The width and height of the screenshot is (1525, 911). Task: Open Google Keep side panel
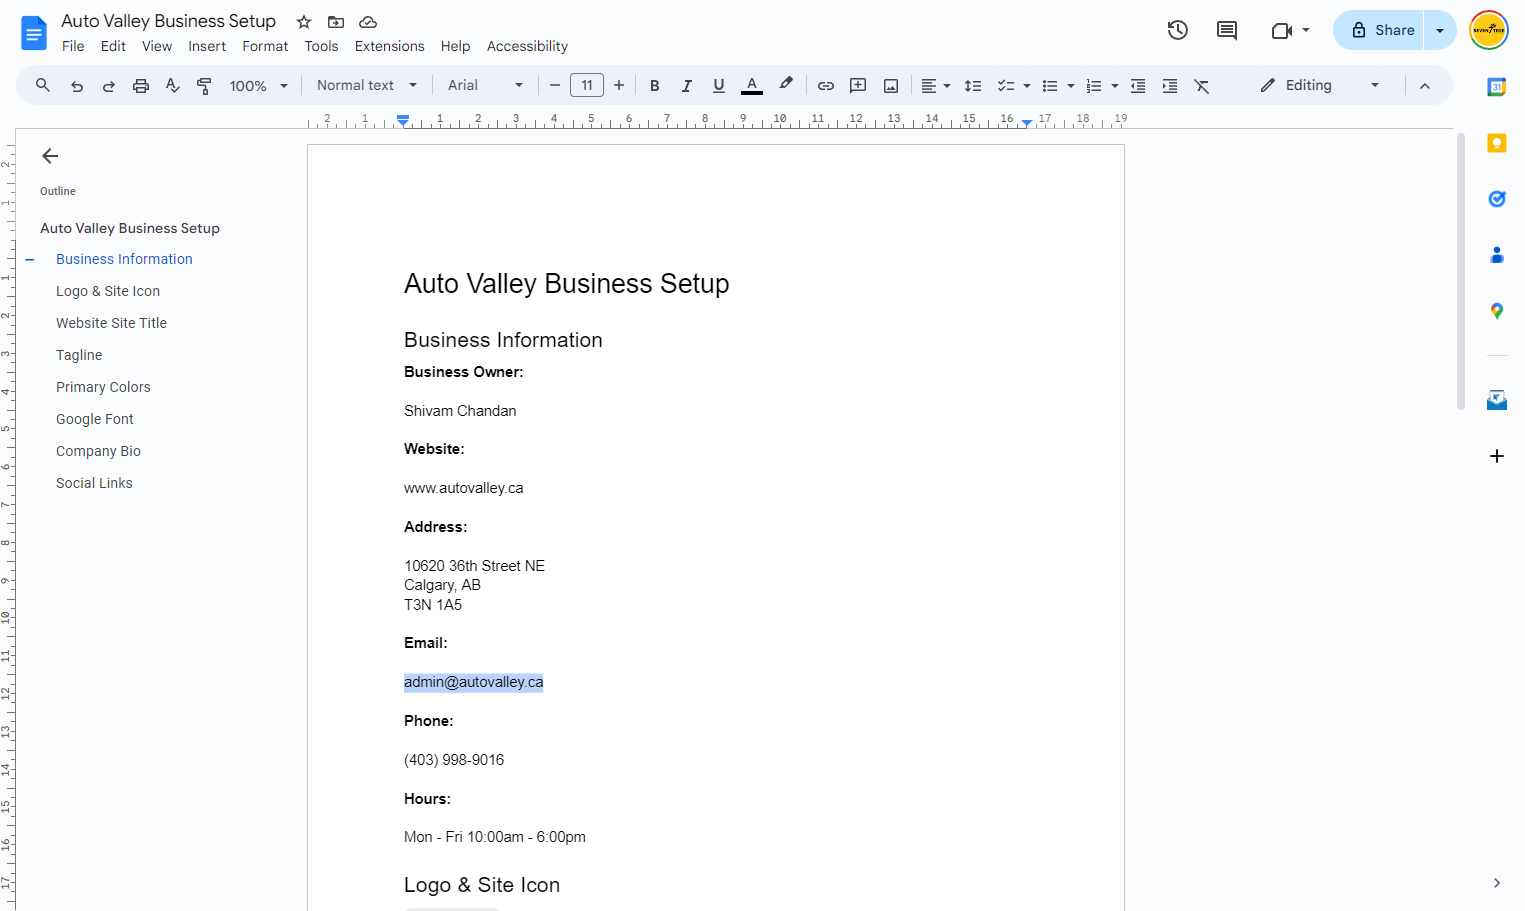pos(1497,143)
